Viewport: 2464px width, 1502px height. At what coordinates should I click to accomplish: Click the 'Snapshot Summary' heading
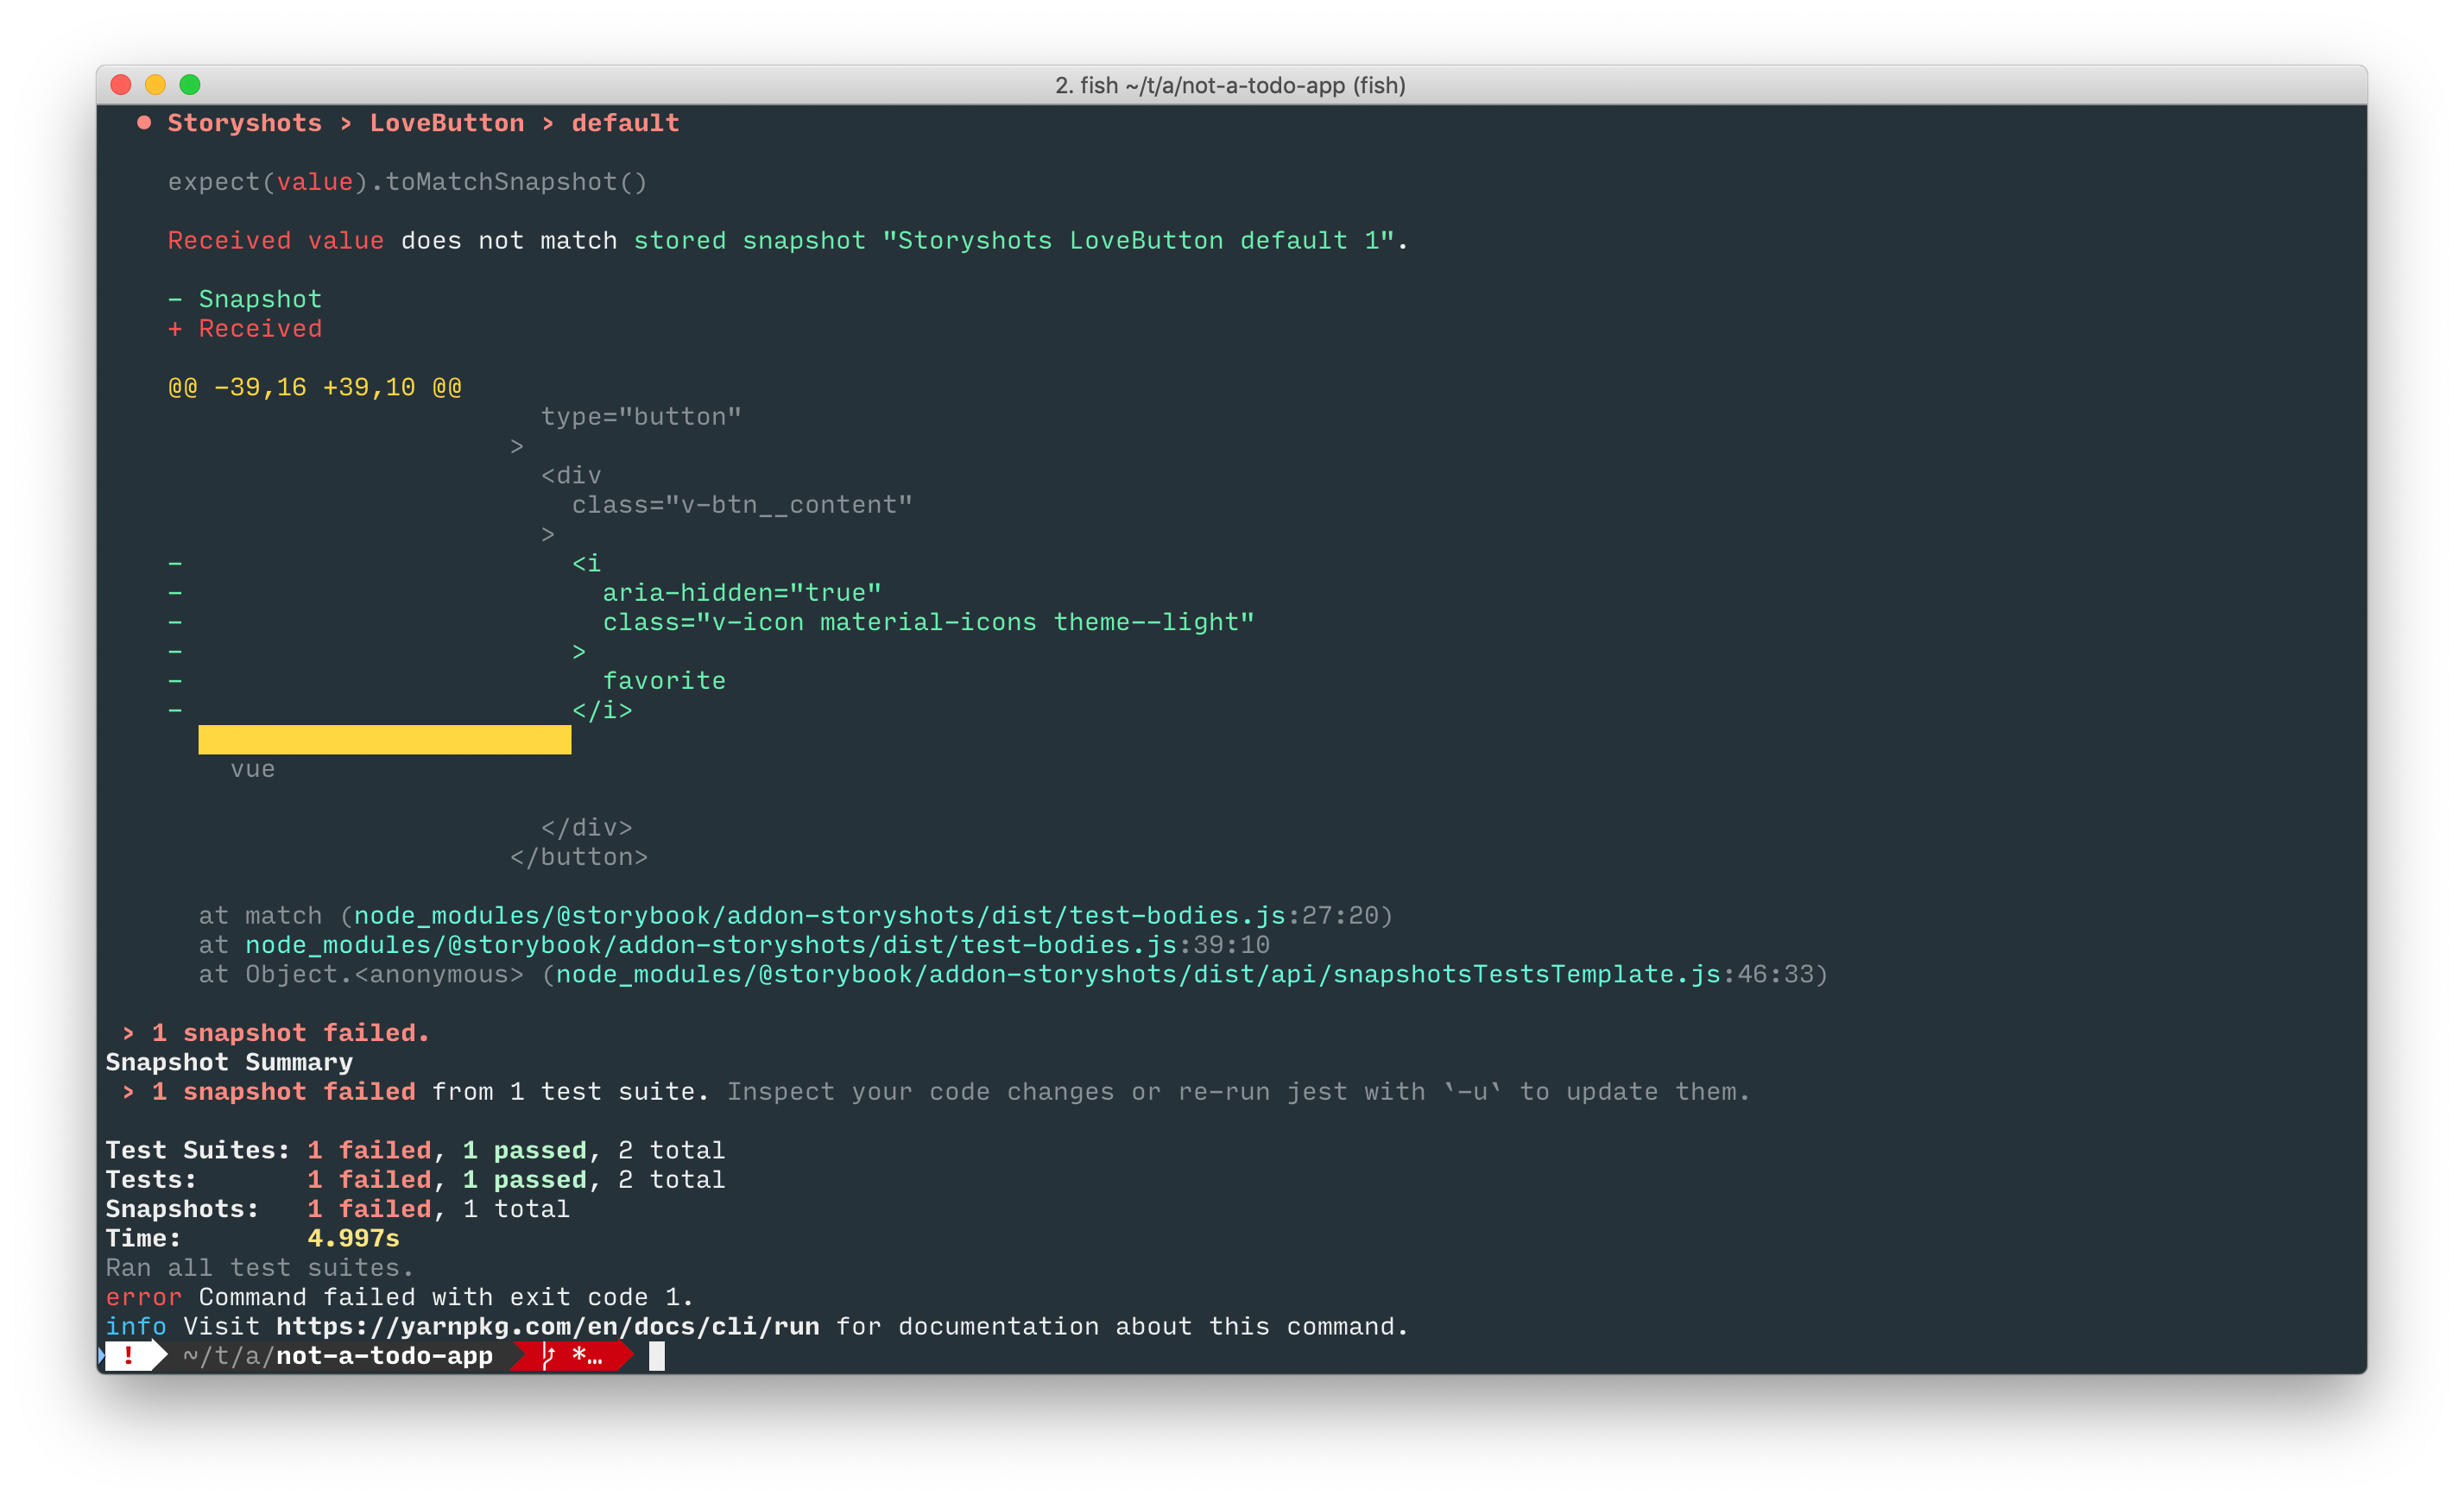point(229,1062)
